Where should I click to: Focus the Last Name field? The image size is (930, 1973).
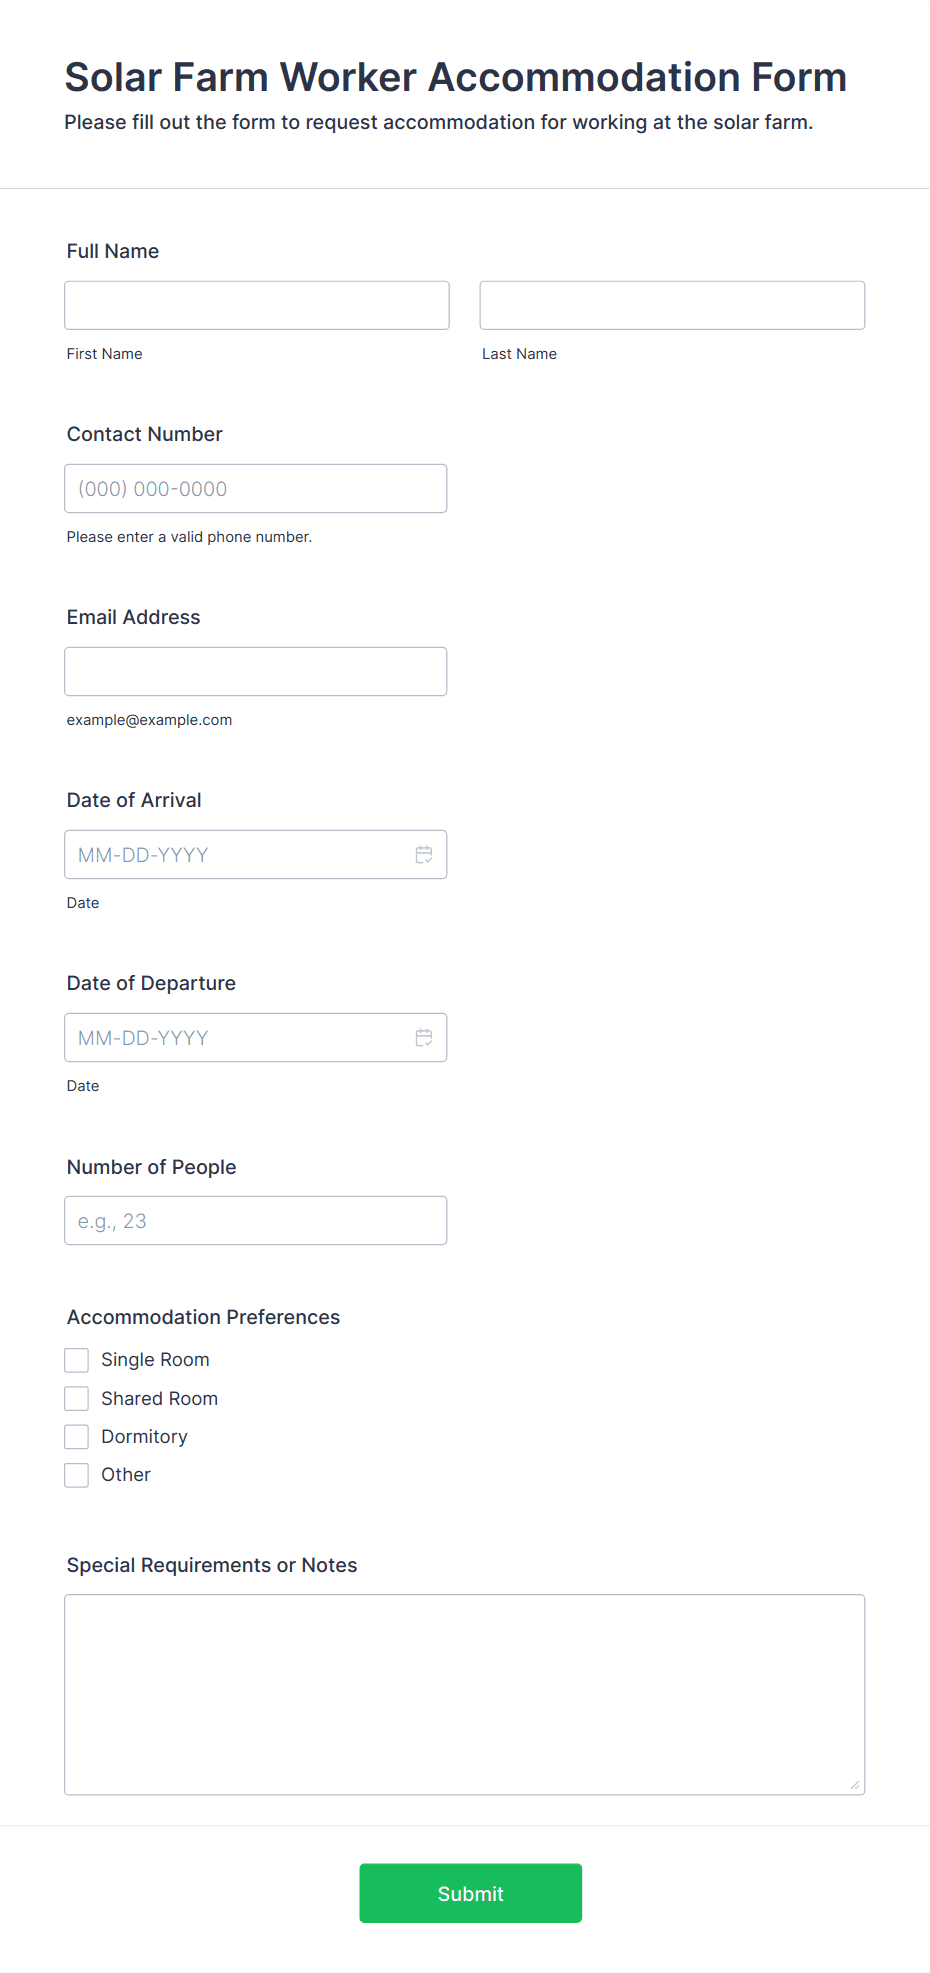point(672,305)
